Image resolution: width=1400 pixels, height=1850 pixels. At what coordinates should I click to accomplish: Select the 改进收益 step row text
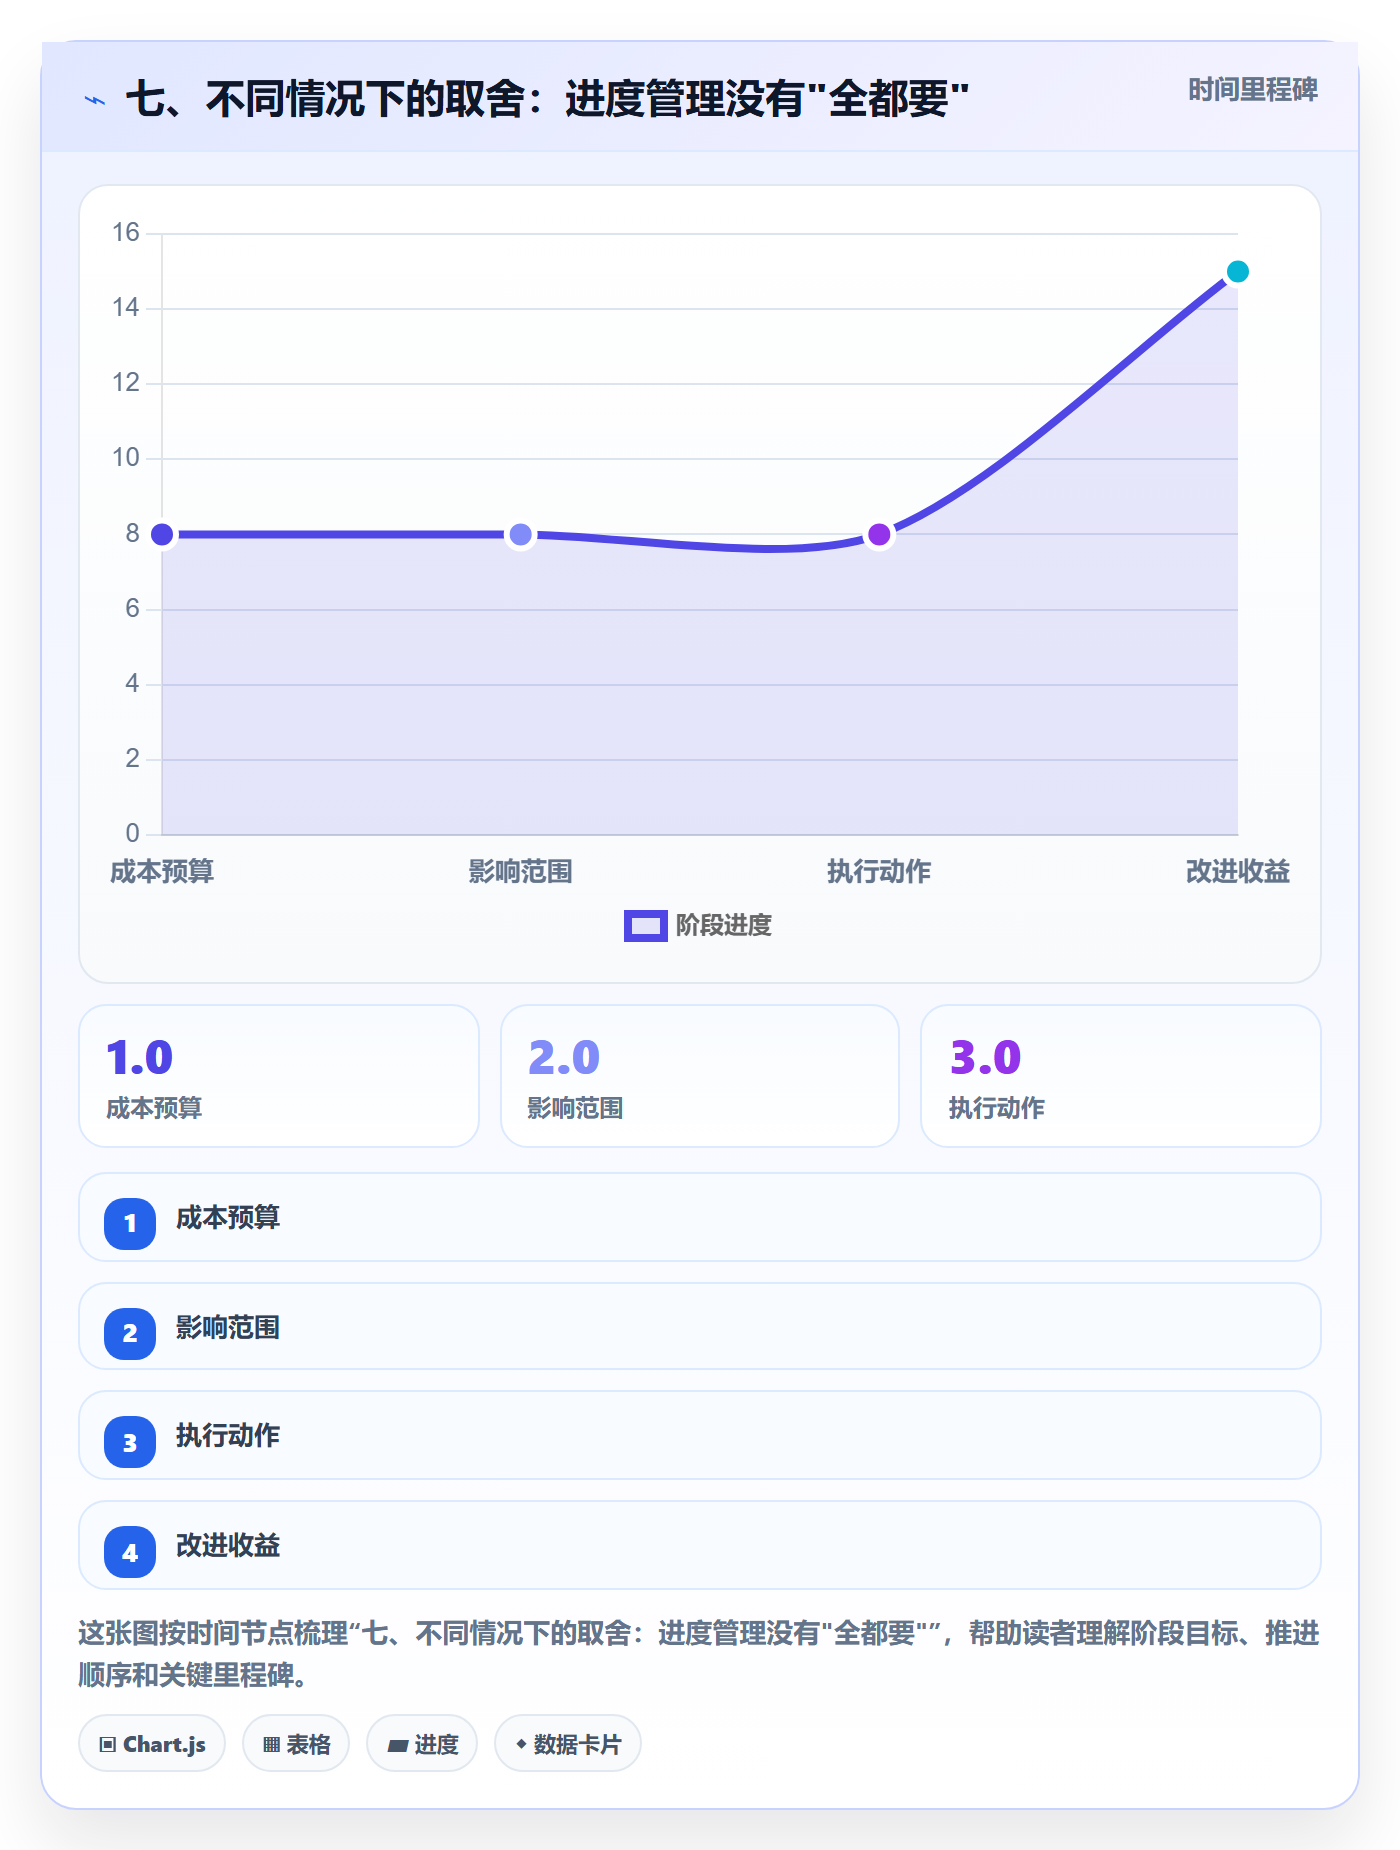click(228, 1546)
